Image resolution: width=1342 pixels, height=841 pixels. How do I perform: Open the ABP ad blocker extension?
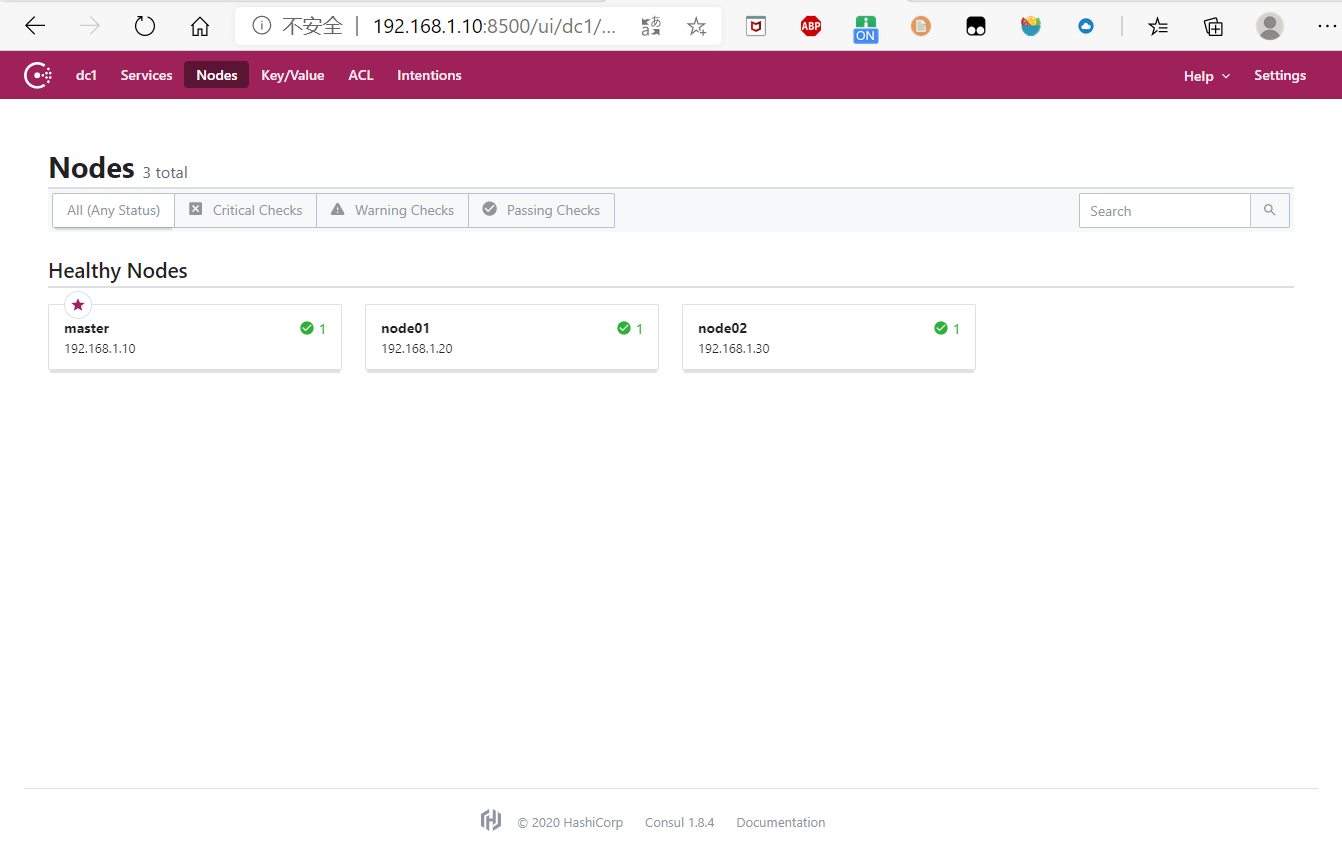pyautogui.click(x=811, y=27)
